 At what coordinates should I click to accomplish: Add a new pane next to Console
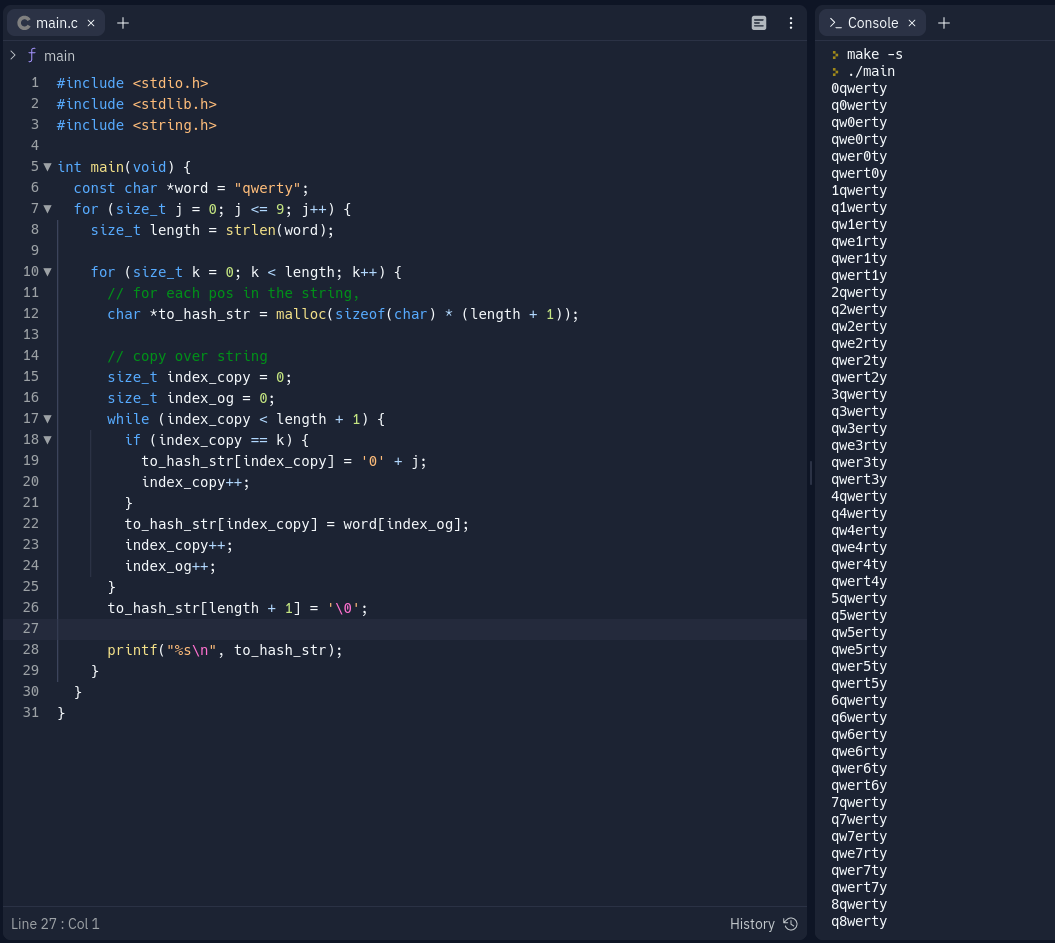944,23
